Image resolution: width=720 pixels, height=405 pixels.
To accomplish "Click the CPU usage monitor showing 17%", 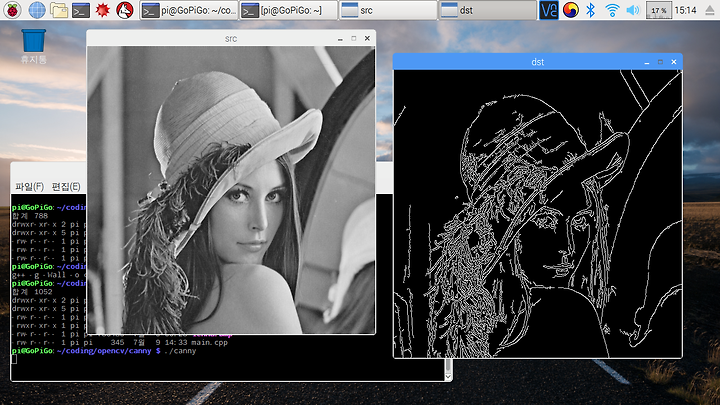I will (659, 10).
